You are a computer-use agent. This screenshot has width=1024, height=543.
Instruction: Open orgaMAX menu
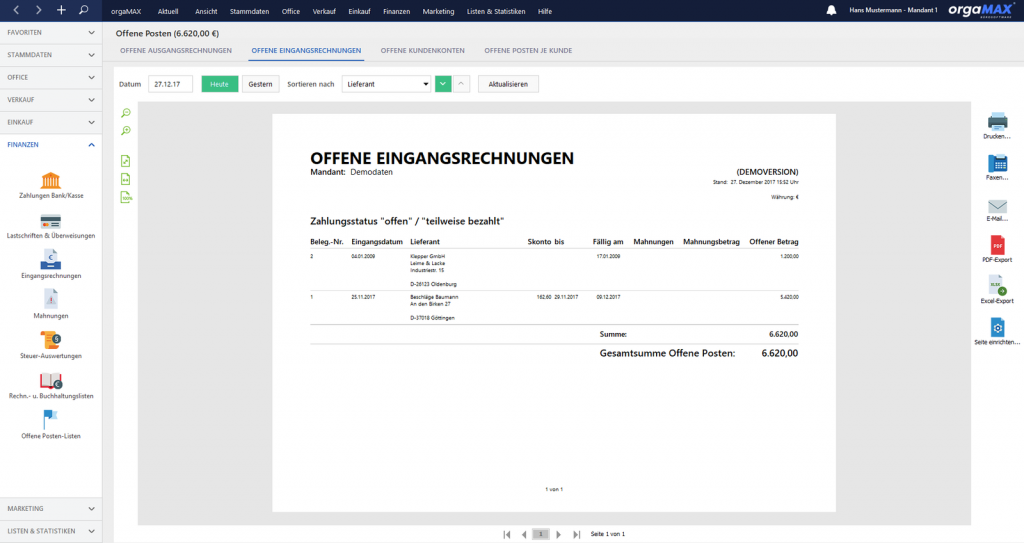(x=126, y=11)
